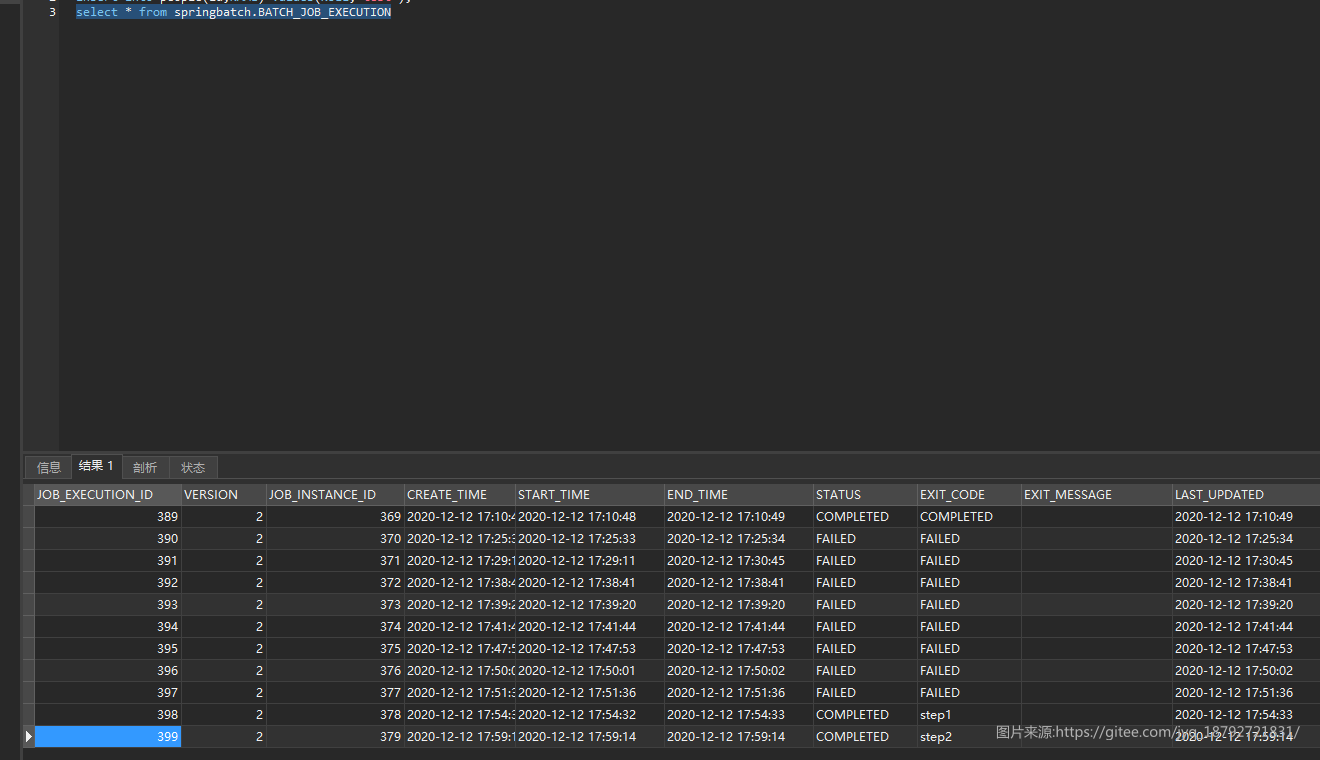The width and height of the screenshot is (1320, 760).
Task: Click EXIT_CODE cell step2
Action: coord(969,737)
